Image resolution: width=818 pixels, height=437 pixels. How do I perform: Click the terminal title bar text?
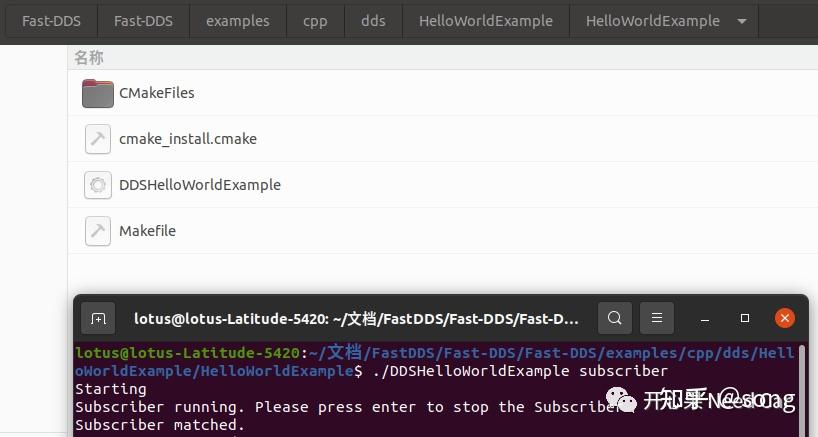356,319
